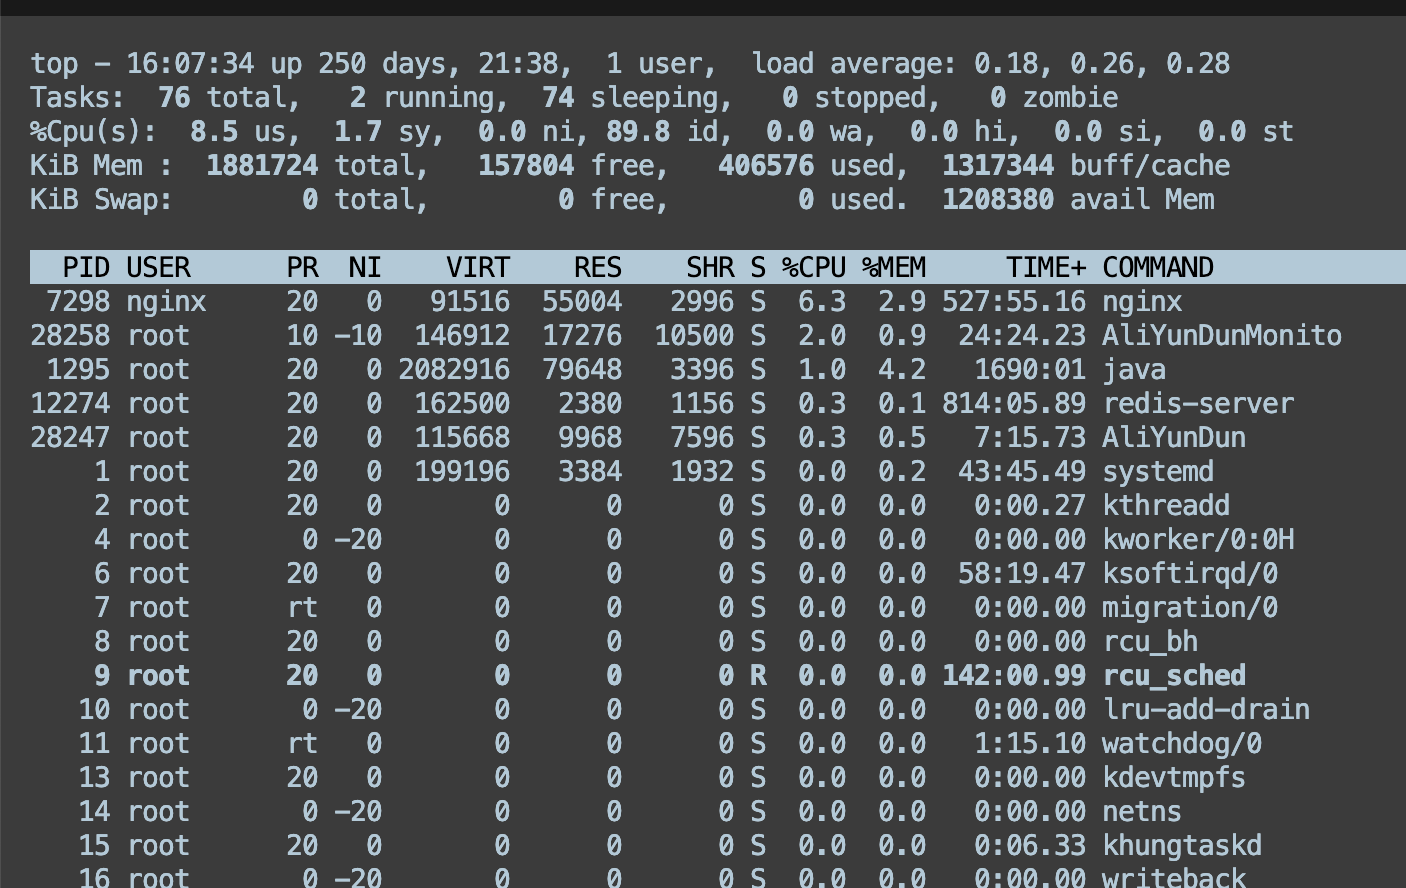The image size is (1406, 888).
Task: Click the 1208380 avail Mem value
Action: click(997, 200)
